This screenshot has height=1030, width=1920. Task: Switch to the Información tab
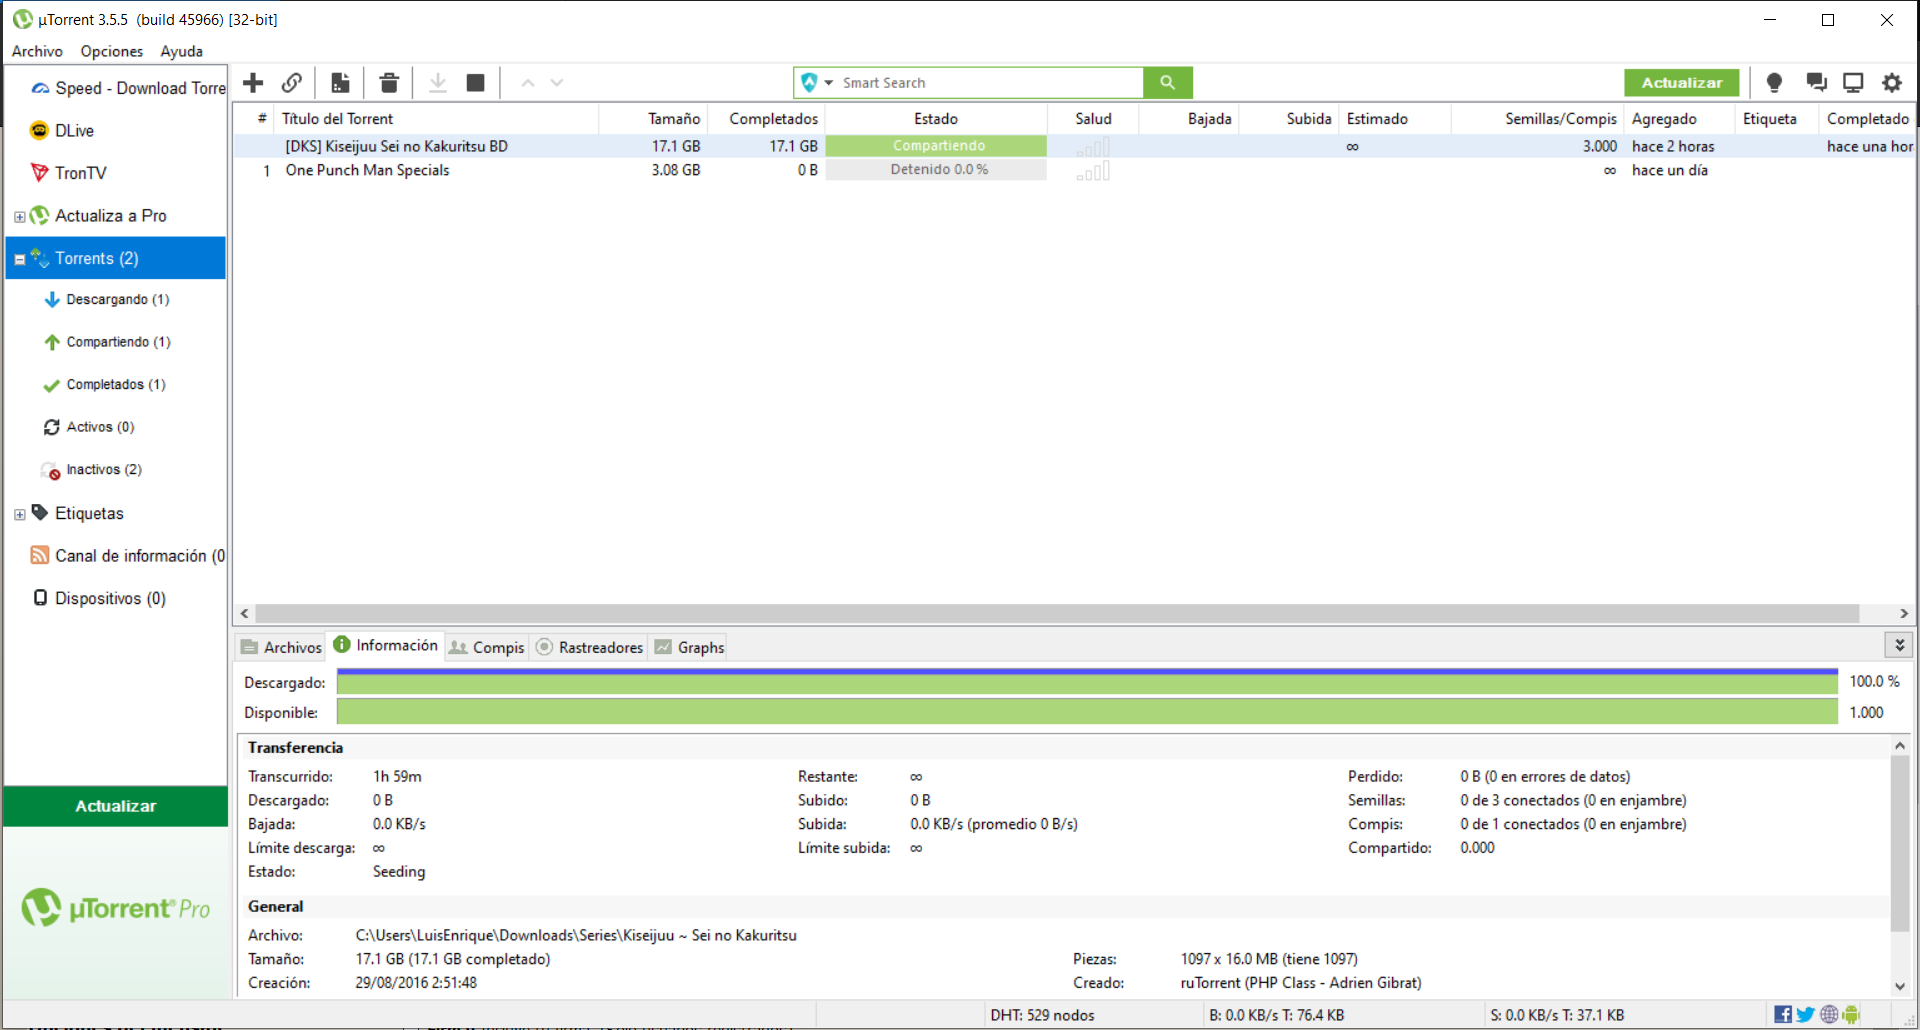[386, 645]
